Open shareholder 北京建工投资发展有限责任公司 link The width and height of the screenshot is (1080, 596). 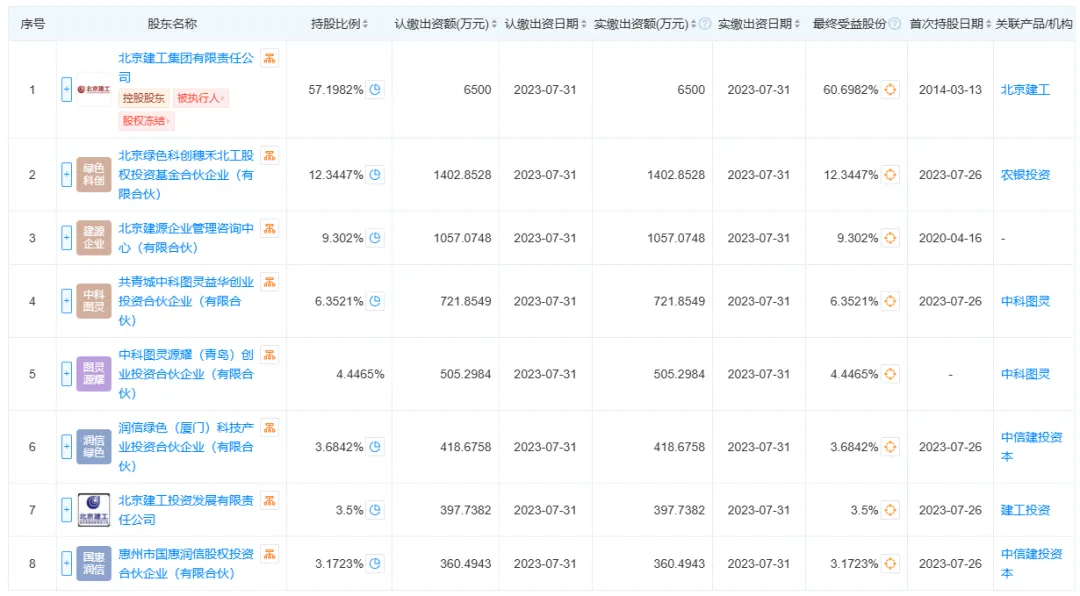point(186,511)
